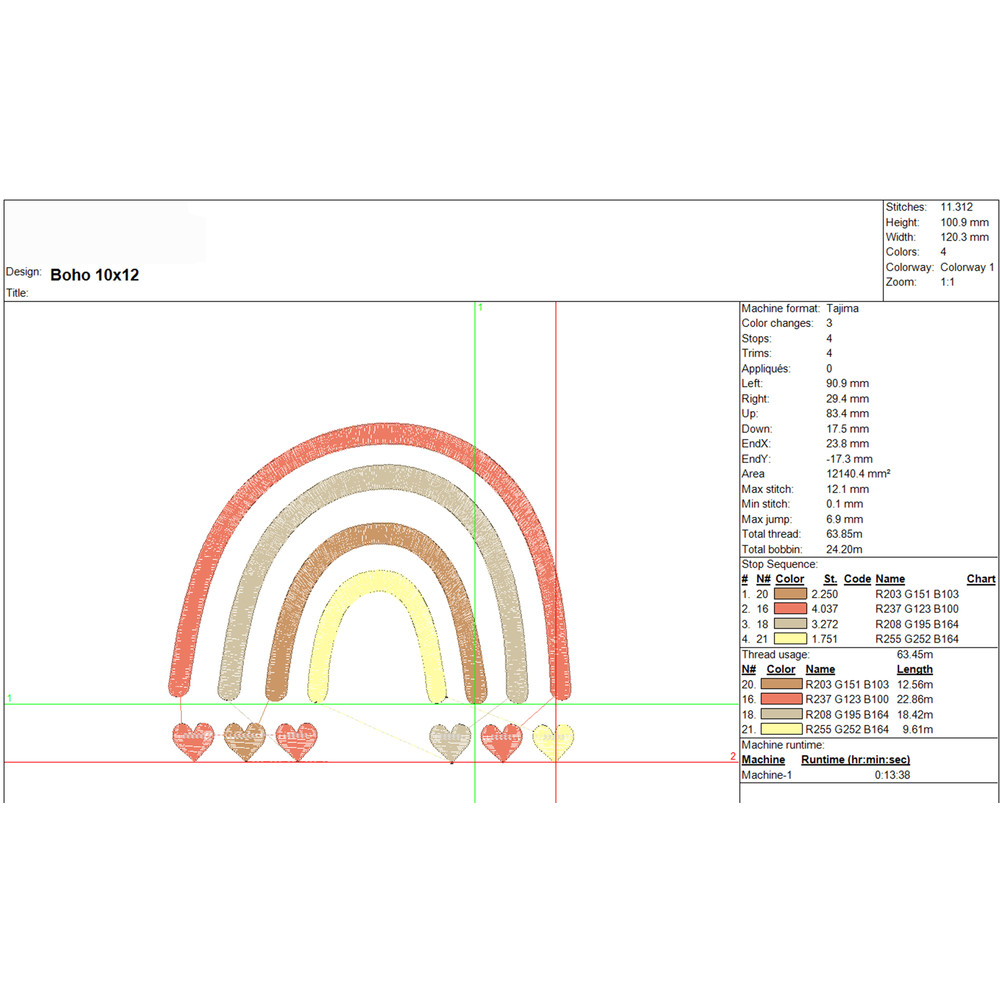Select the beige heart in the design preview

pyautogui.click(x=450, y=742)
